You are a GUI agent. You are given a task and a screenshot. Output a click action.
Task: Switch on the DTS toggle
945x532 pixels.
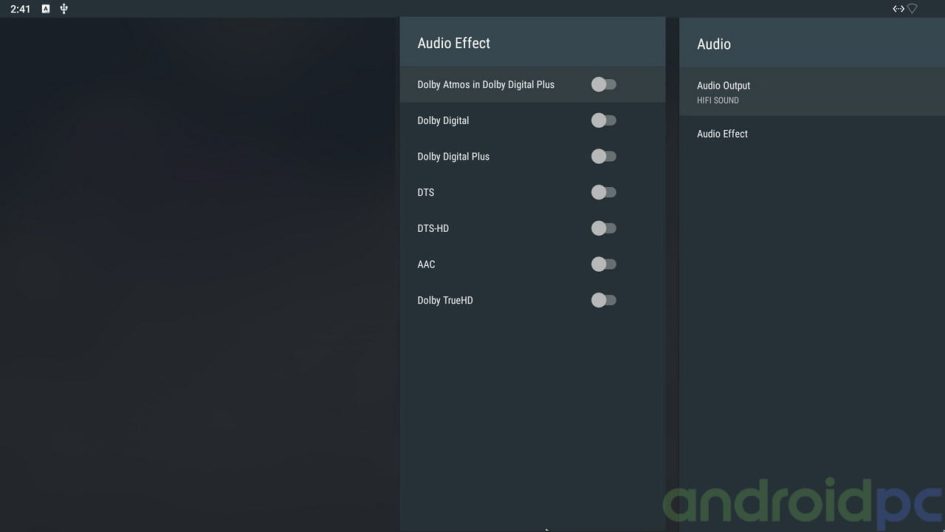[603, 192]
